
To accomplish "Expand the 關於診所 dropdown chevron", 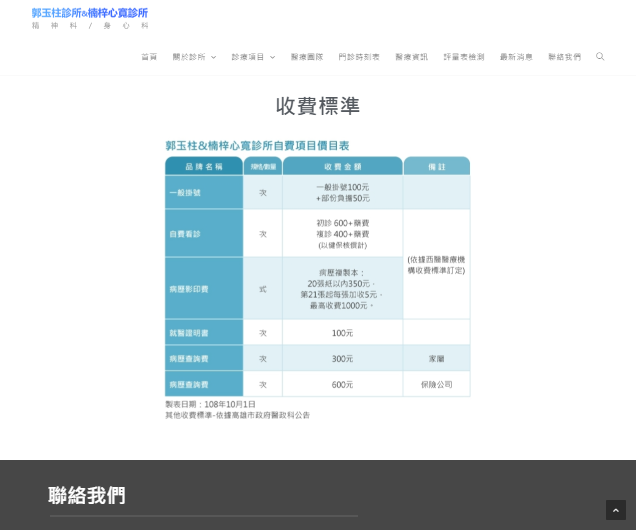I will point(214,57).
